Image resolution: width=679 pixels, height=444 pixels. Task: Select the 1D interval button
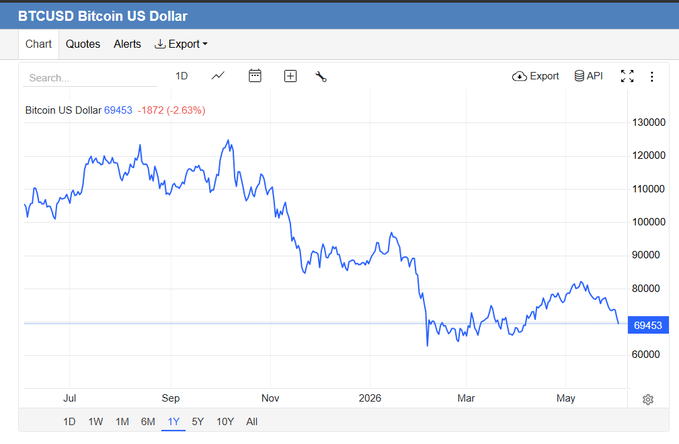181,76
